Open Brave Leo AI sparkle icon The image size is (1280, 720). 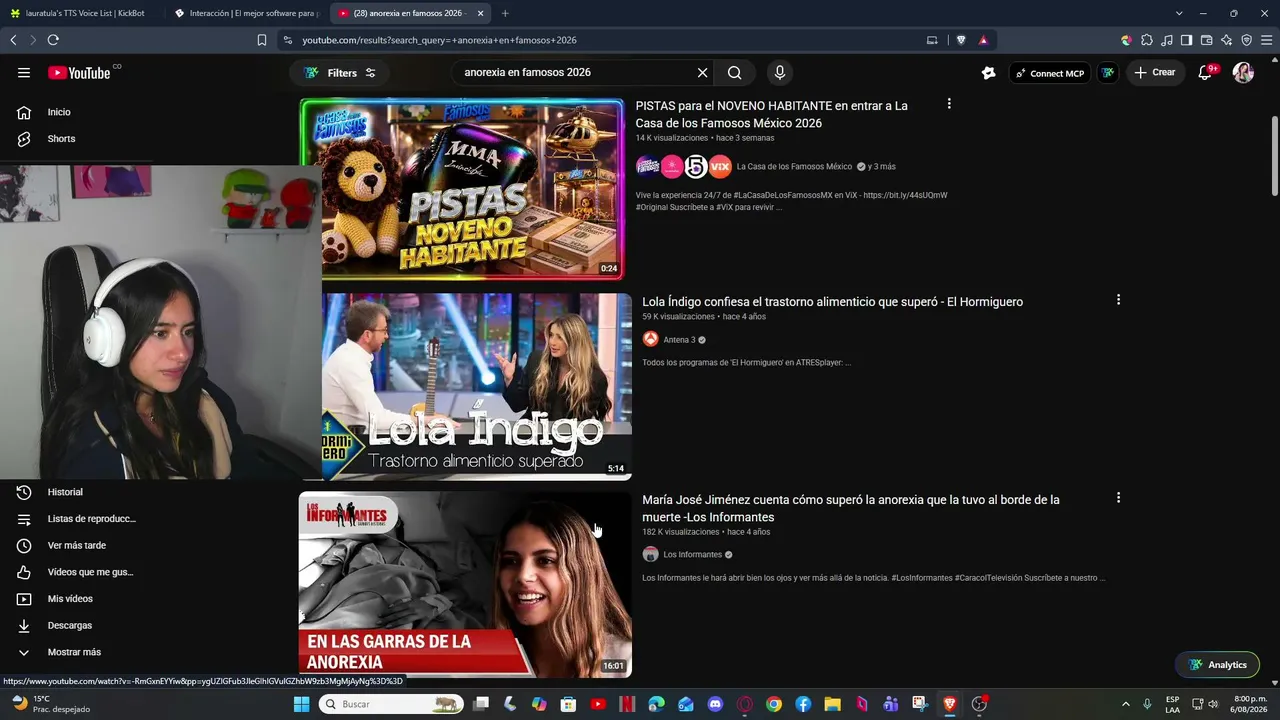1226,40
